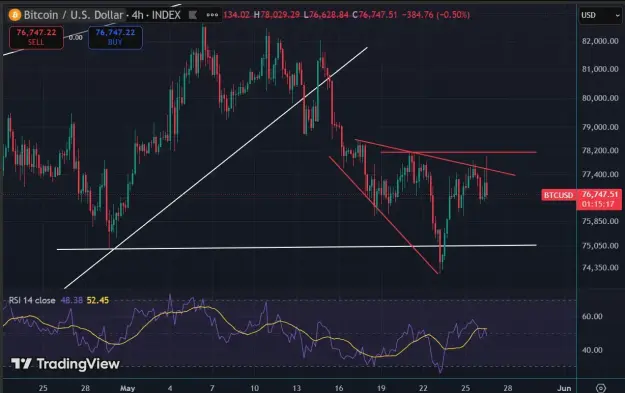Click the BUY 76,747.22 button
Screen dimensions: 625x393
[x=115, y=37]
